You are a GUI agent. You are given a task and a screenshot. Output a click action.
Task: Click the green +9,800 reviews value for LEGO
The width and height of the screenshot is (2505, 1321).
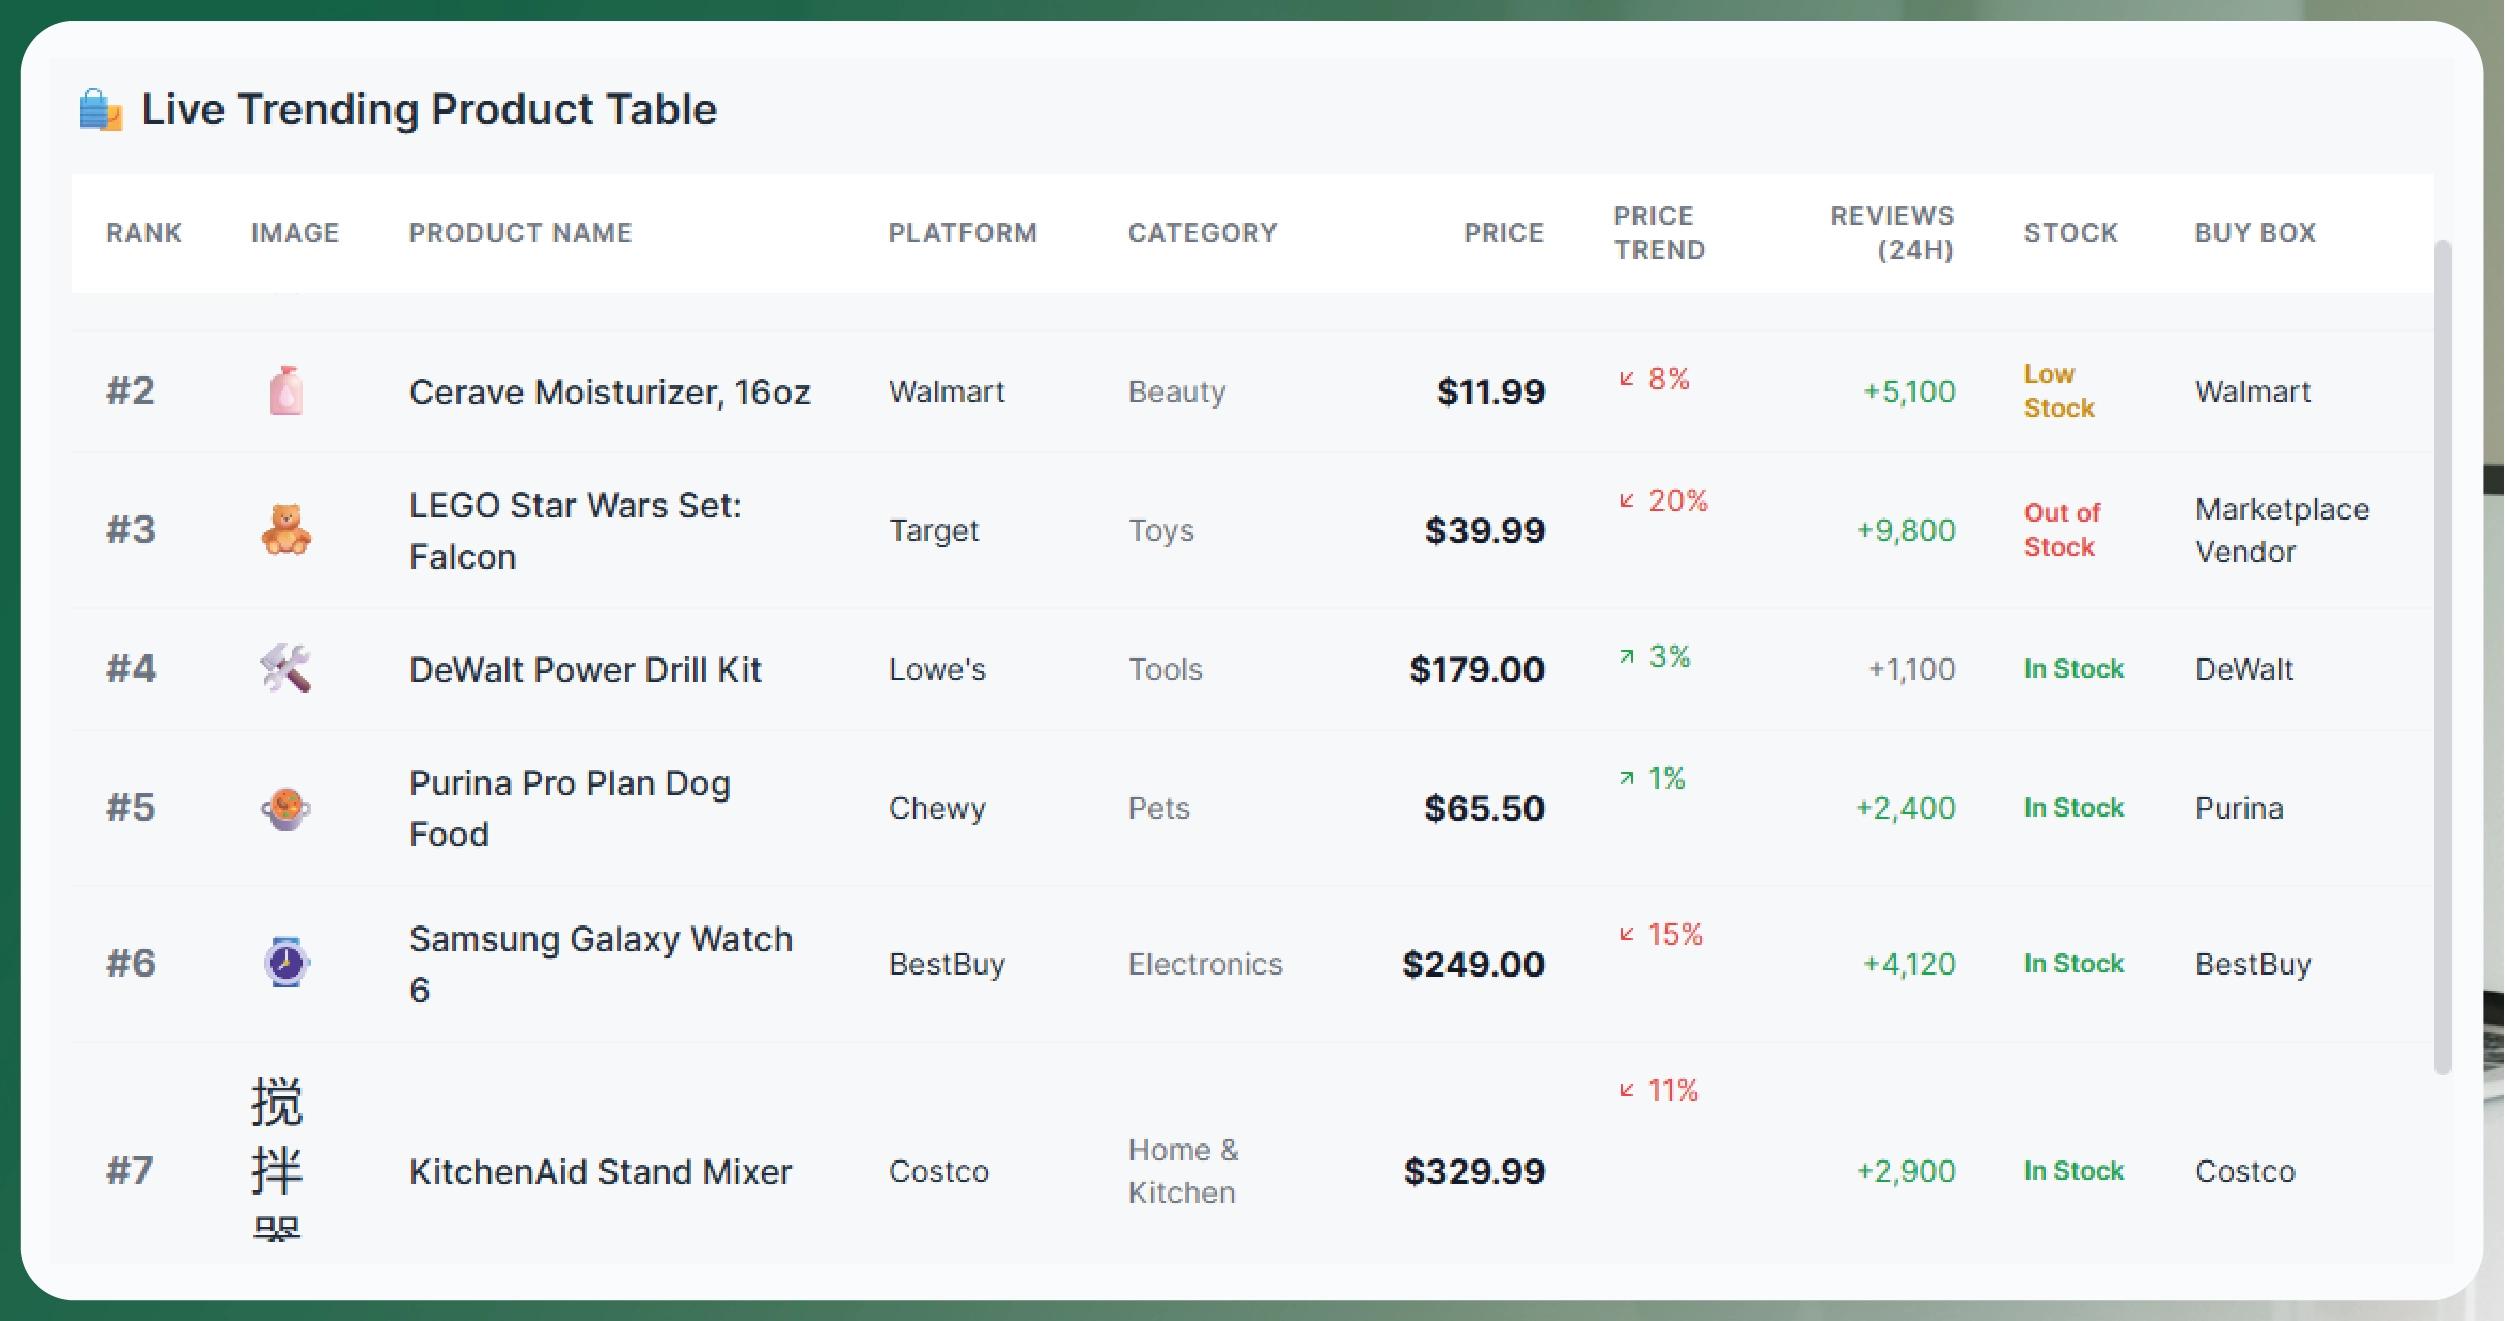1908,530
